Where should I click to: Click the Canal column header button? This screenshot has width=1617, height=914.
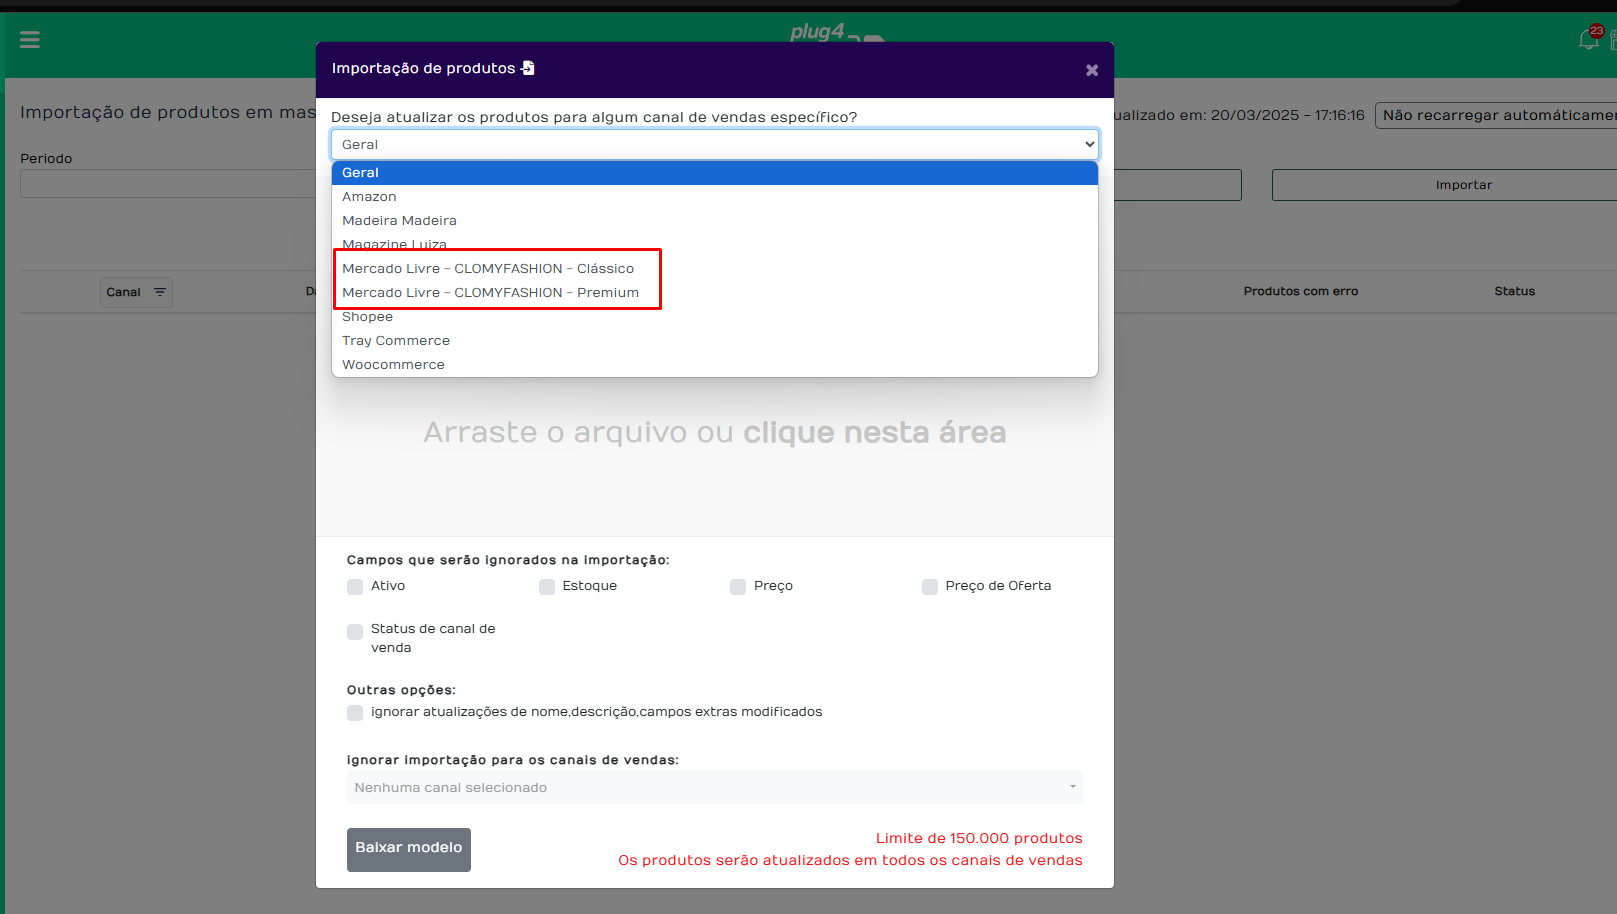pos(136,292)
